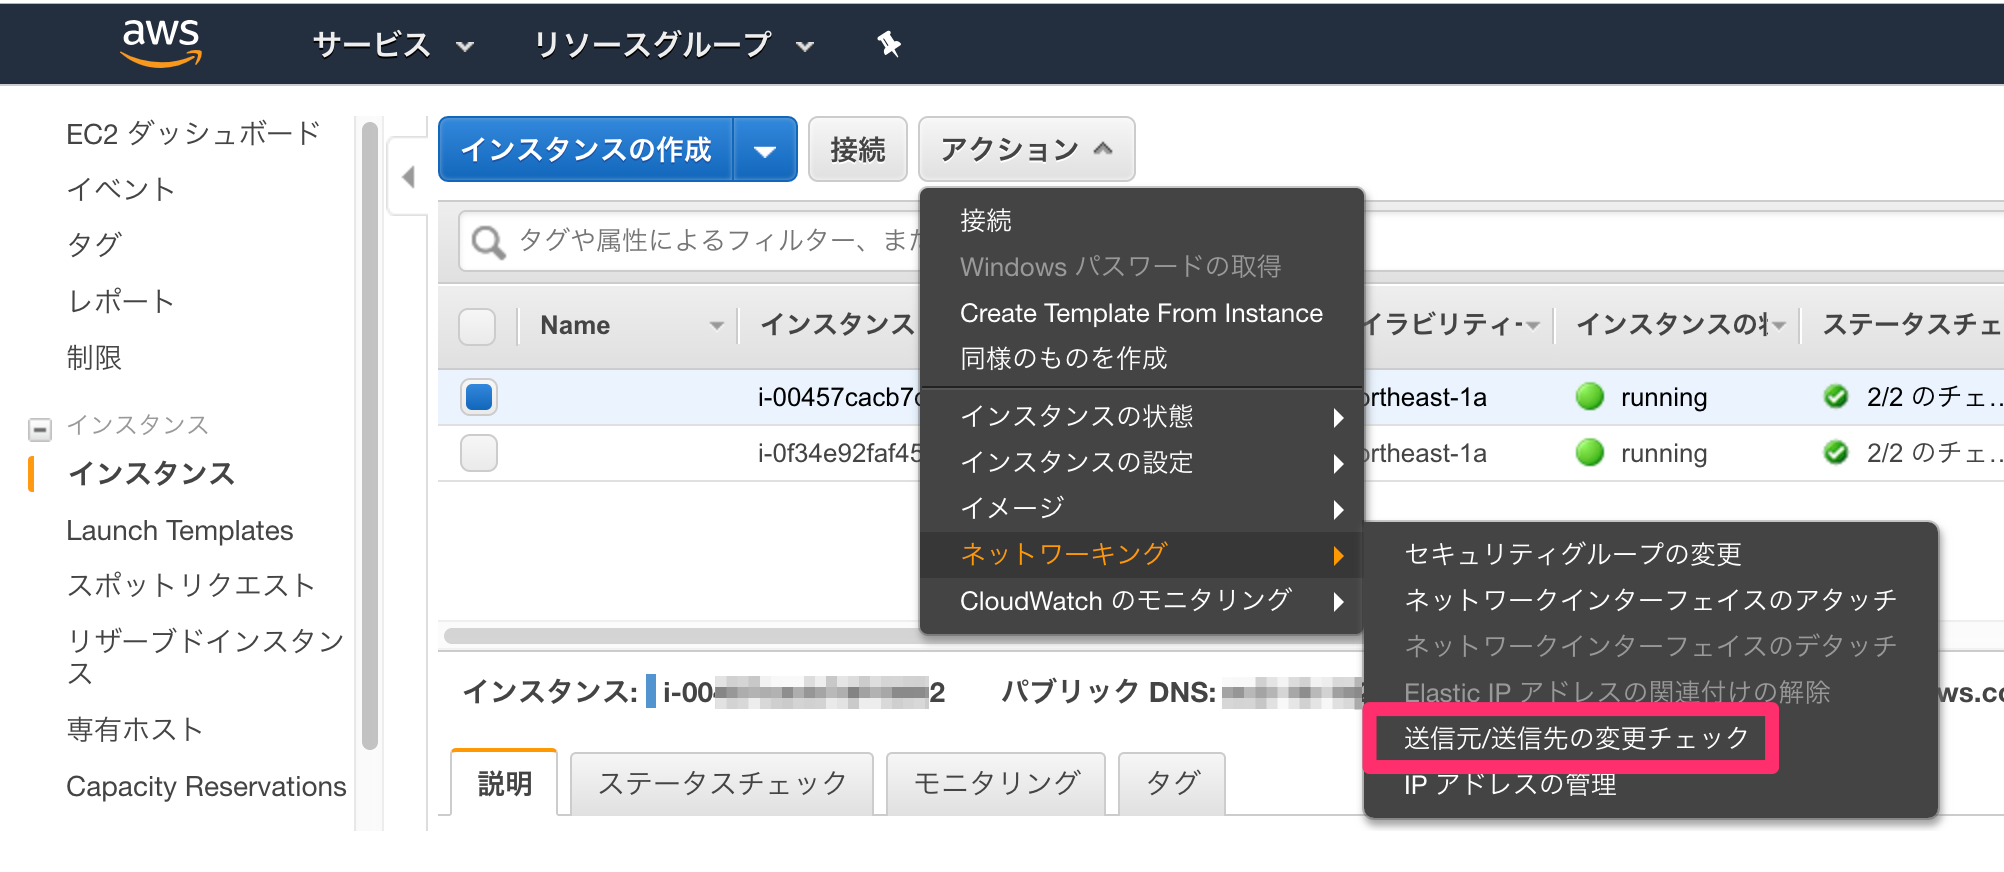Image resolution: width=2004 pixels, height=872 pixels.
Task: Sort via the Name column dropdown arrow
Action: pyautogui.click(x=716, y=326)
